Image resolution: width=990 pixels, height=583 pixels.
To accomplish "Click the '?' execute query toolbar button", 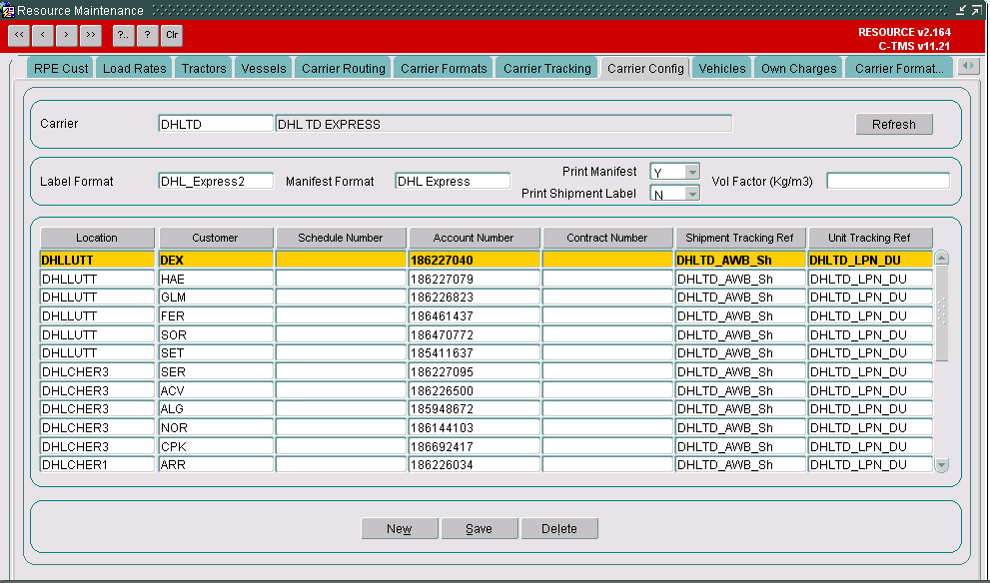I will click(147, 35).
